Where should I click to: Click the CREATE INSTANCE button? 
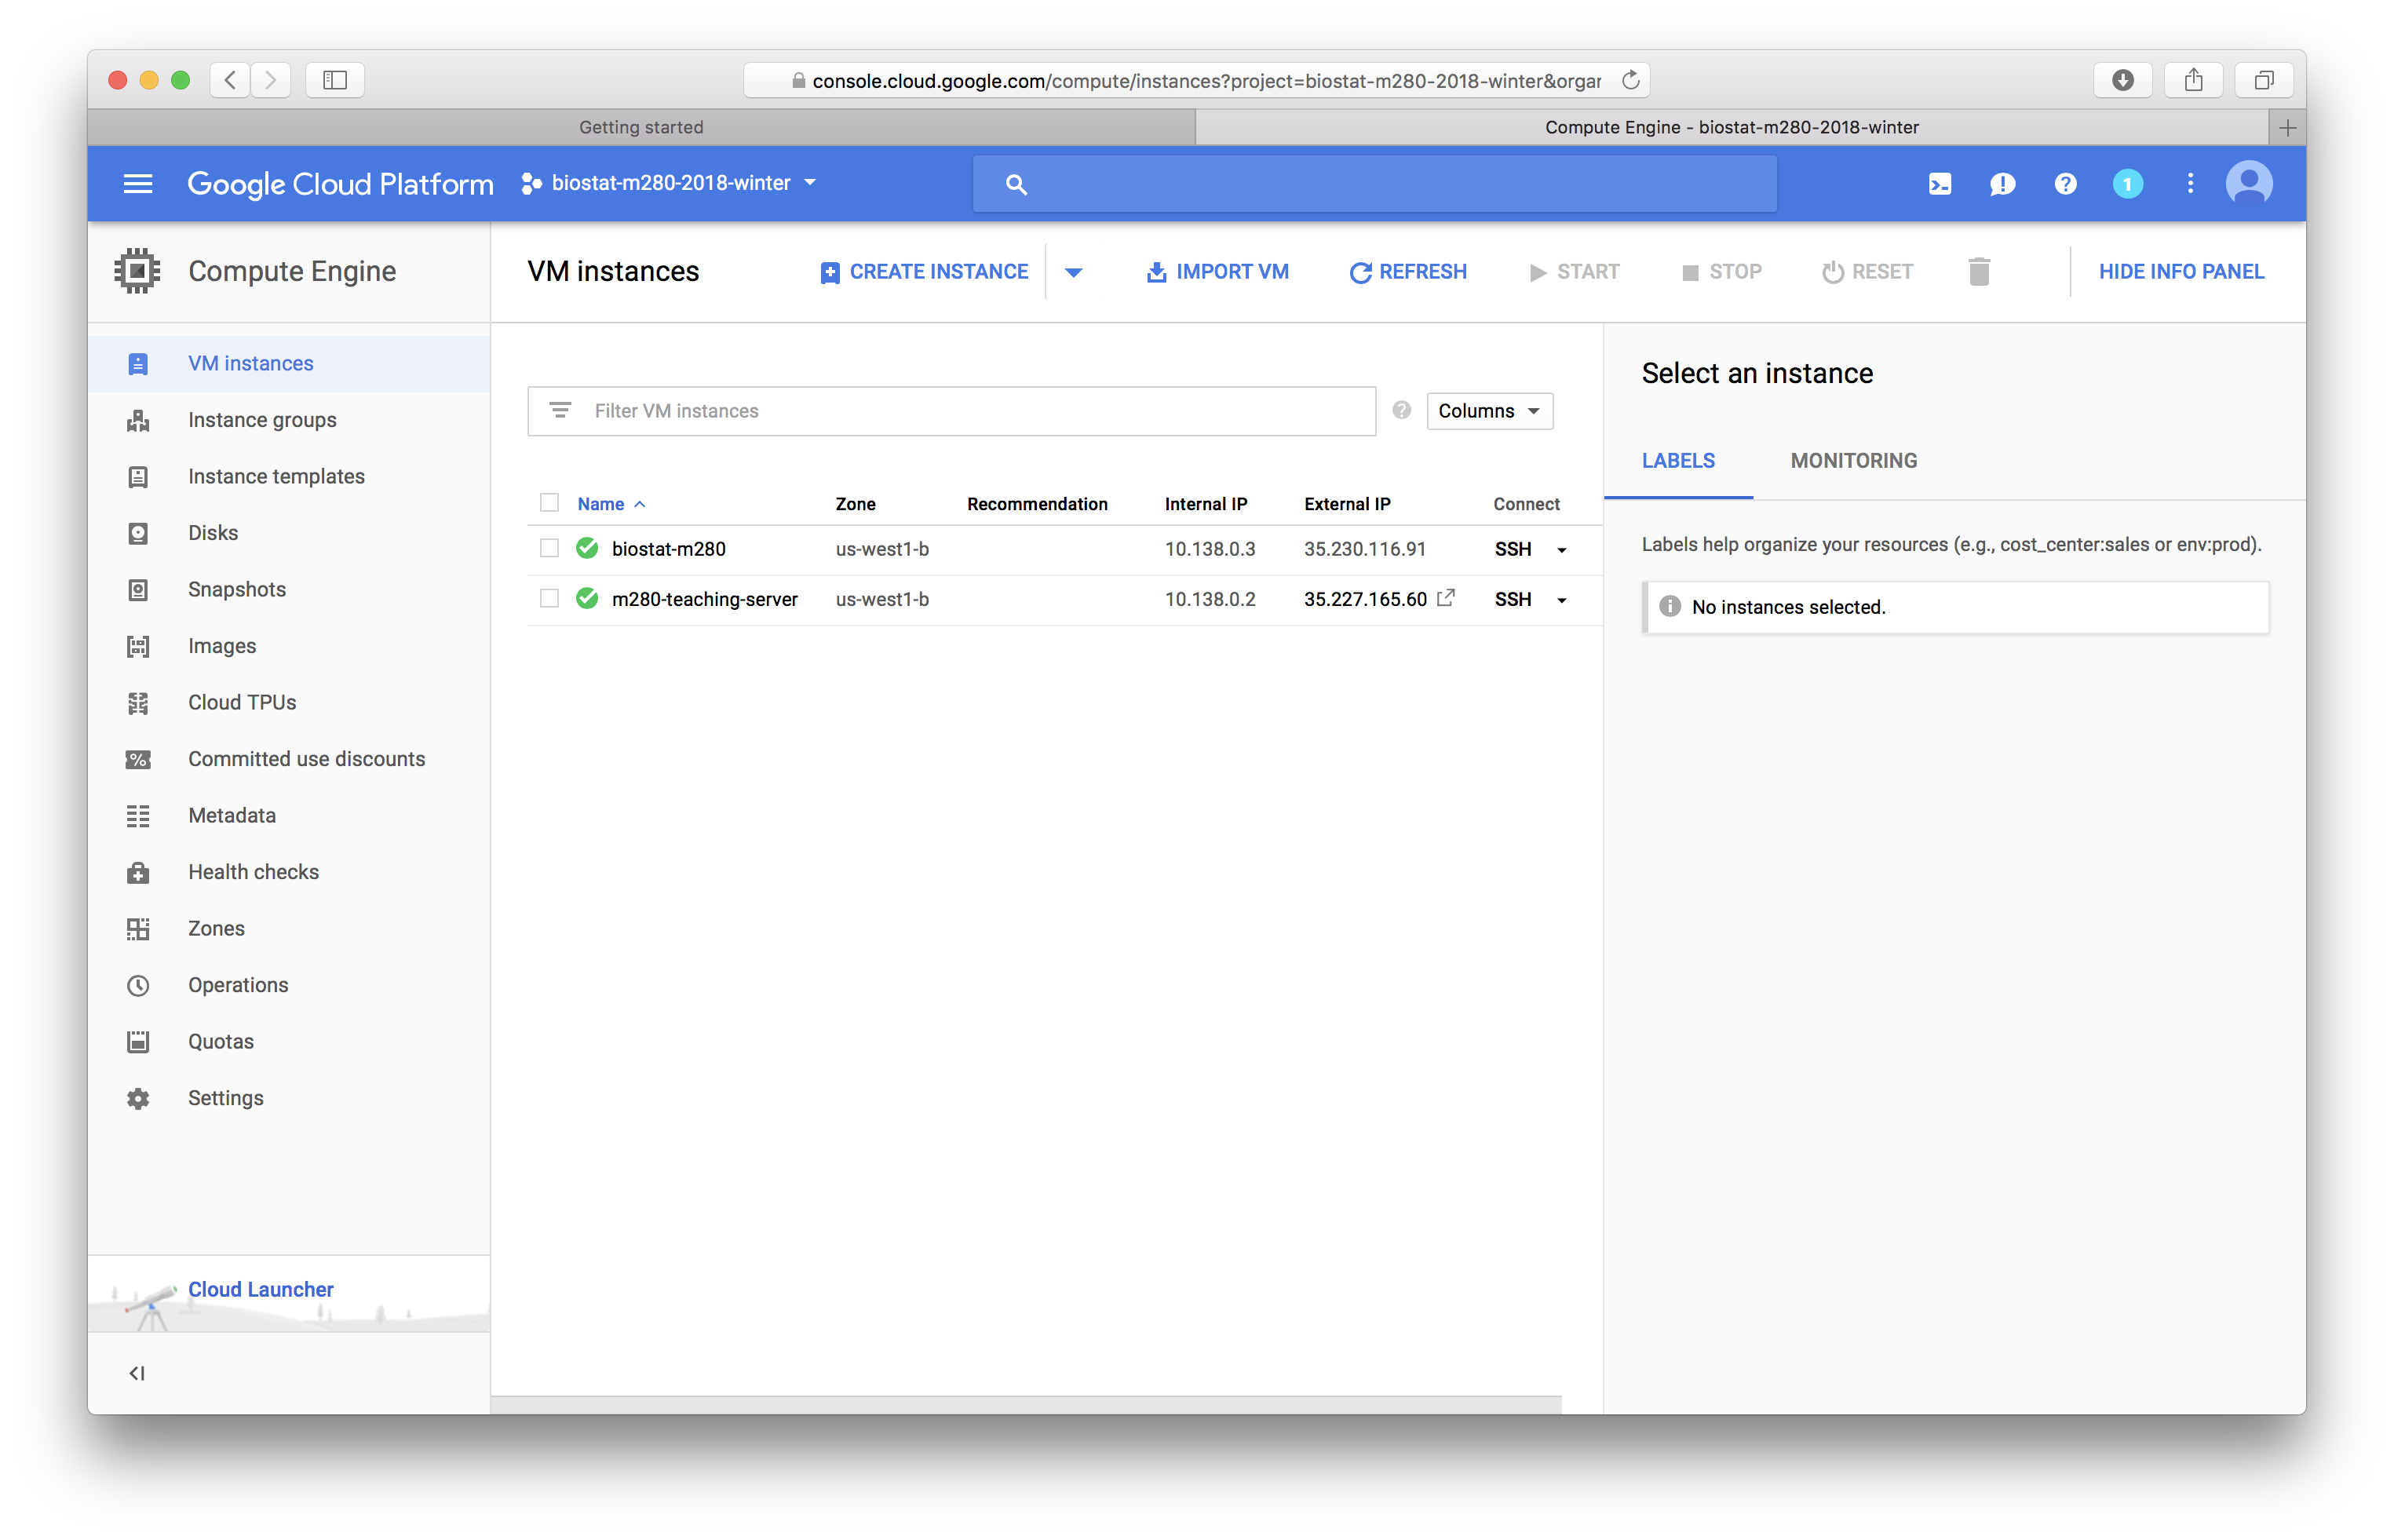[924, 272]
